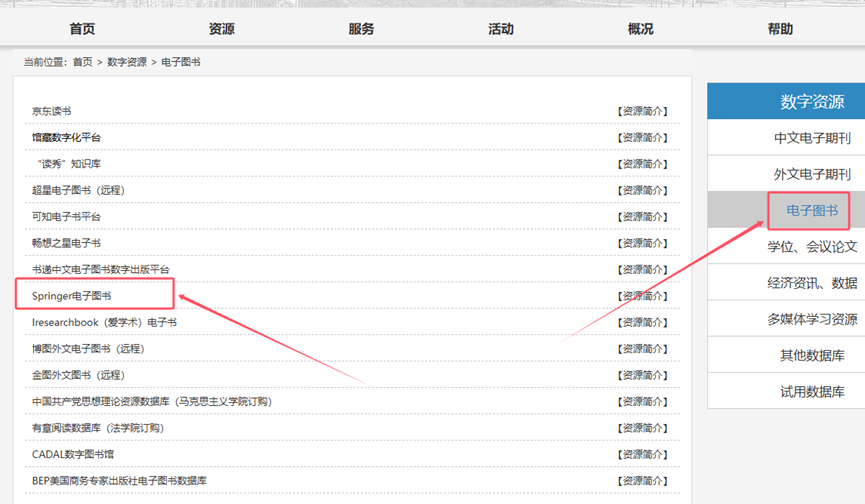Open 中国共产党思想理论资源数据库
This screenshot has width=865, height=504.
pos(152,402)
